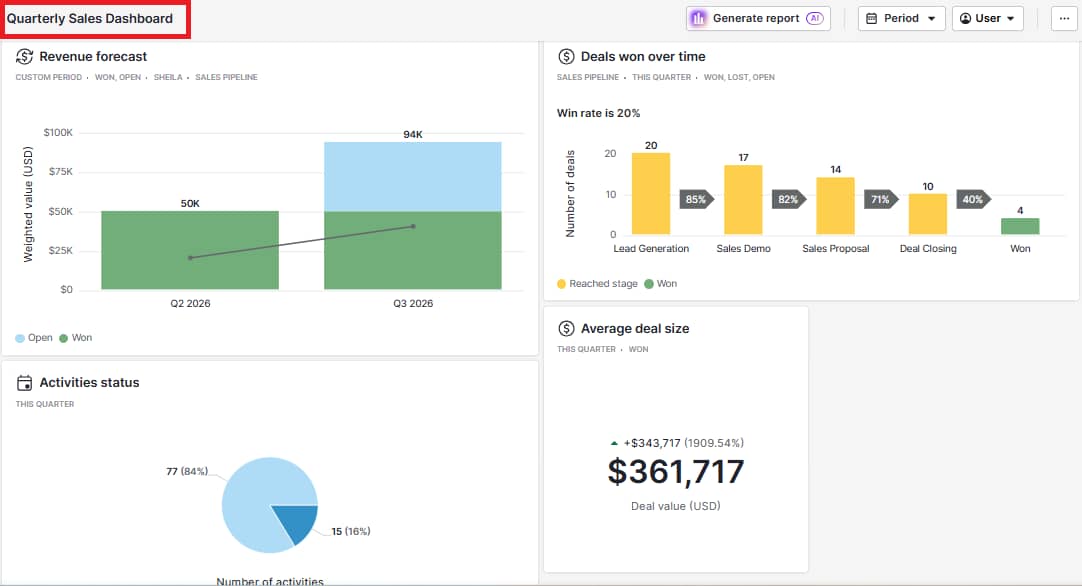Click the 50K label above Q2 bar
The width and height of the screenshot is (1082, 586).
click(190, 204)
